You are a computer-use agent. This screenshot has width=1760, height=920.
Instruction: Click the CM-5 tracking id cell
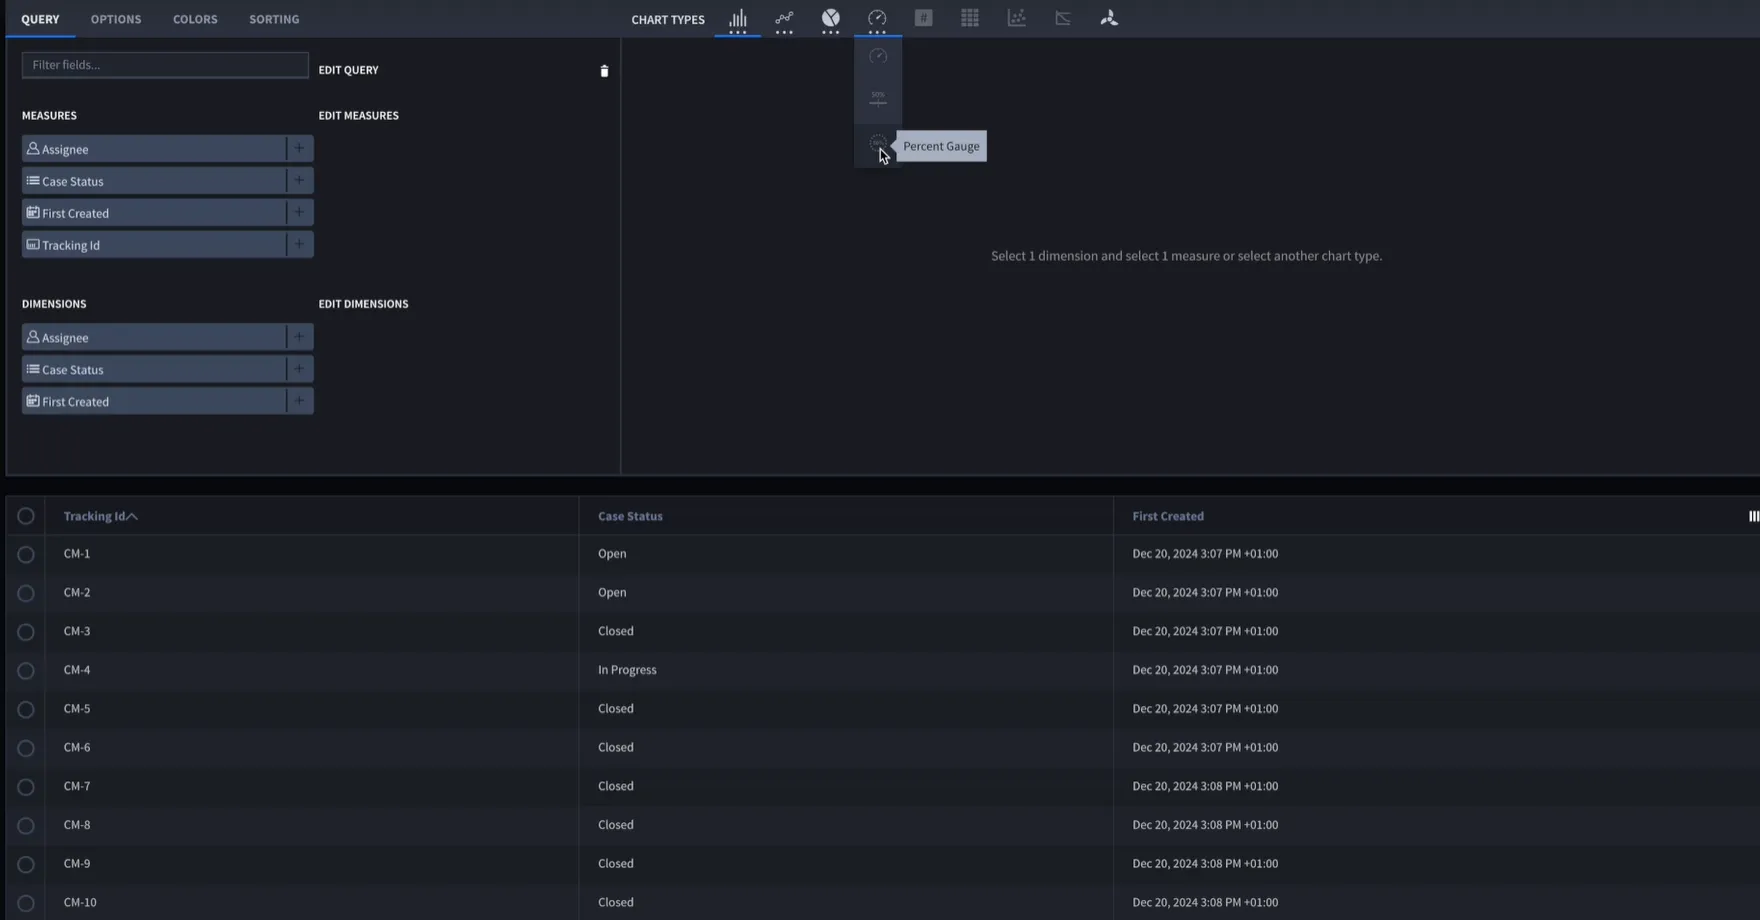tap(77, 708)
